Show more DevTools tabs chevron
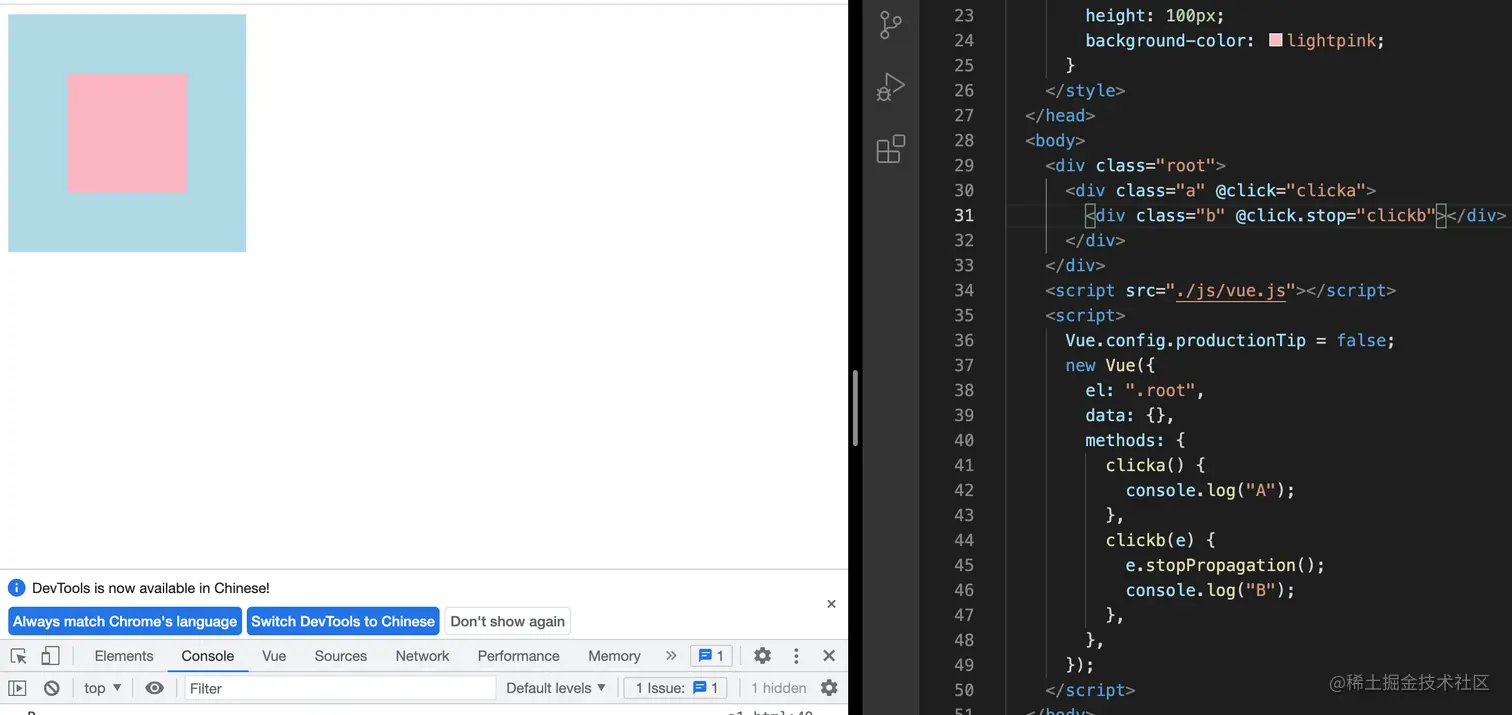This screenshot has height=715, width=1512. (671, 656)
